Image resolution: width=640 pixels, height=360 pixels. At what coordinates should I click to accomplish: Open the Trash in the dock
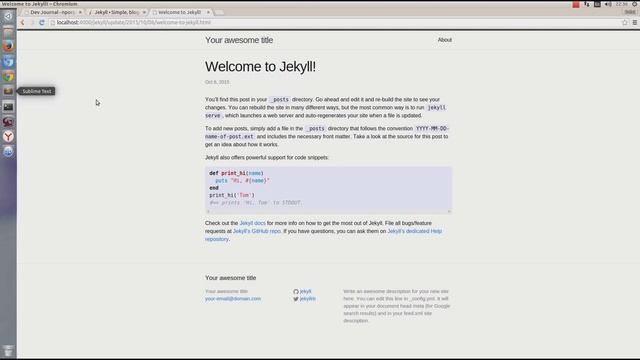pyautogui.click(x=8, y=351)
